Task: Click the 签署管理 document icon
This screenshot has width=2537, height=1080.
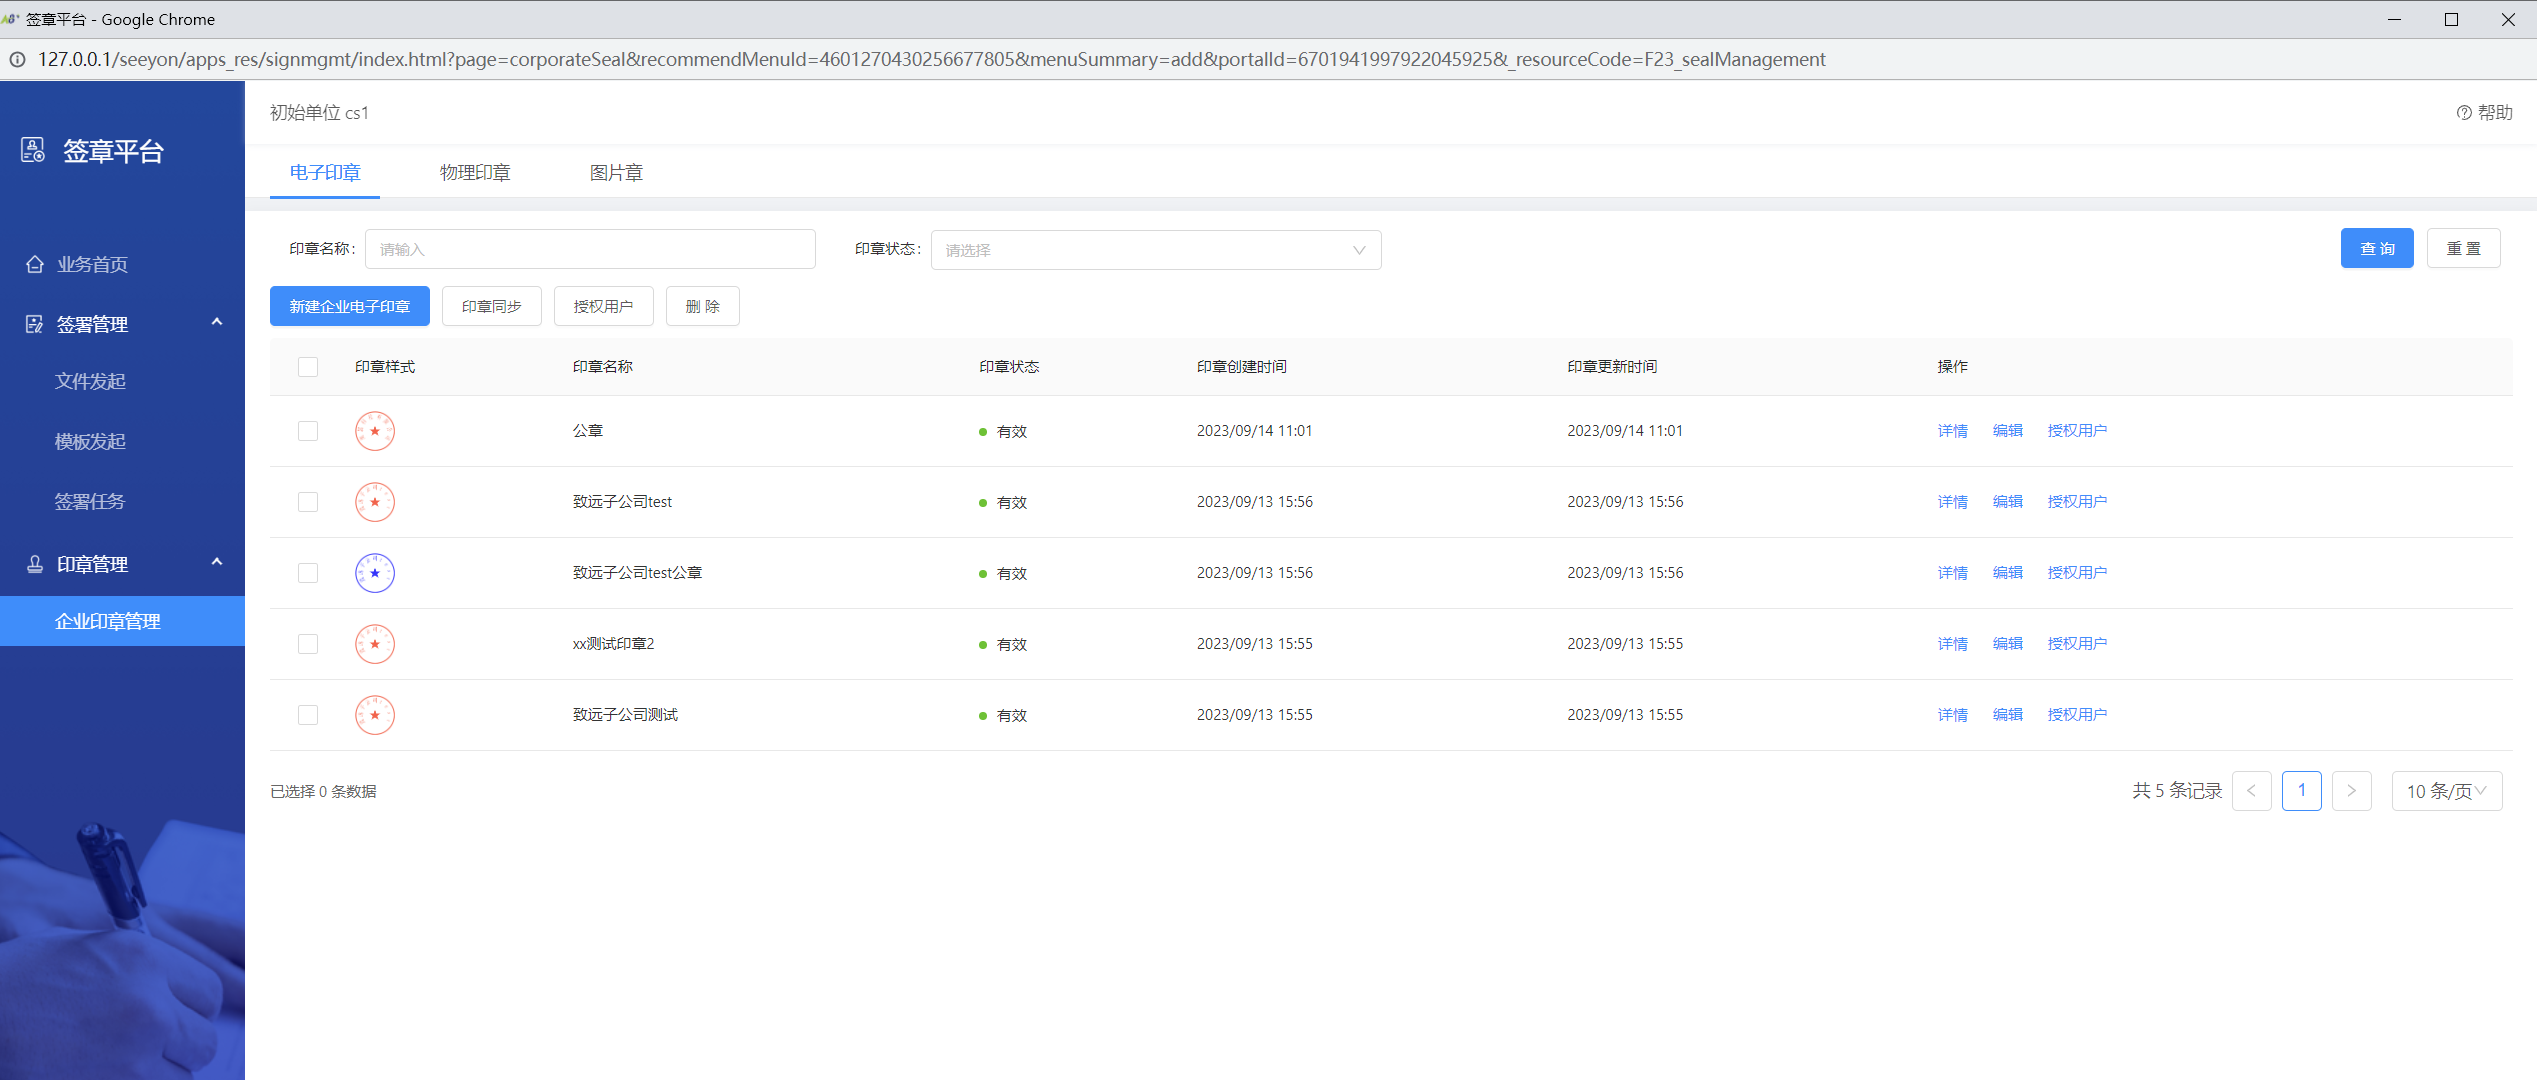Action: 35,324
